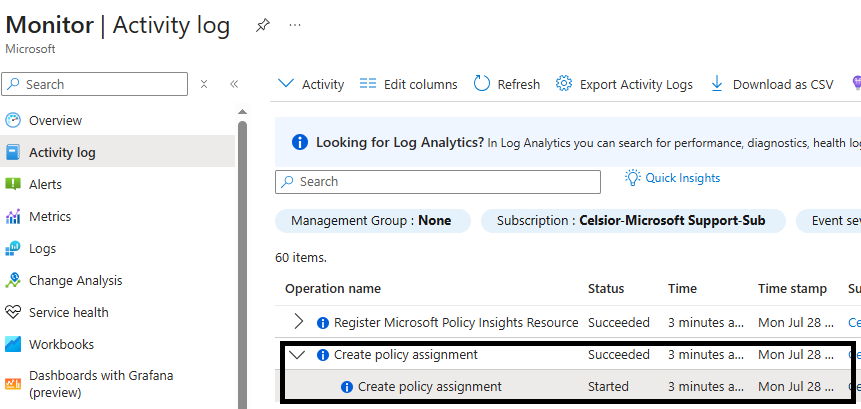Click the sidebar vertical scrollbar
This screenshot has width=861, height=409.
(242, 265)
